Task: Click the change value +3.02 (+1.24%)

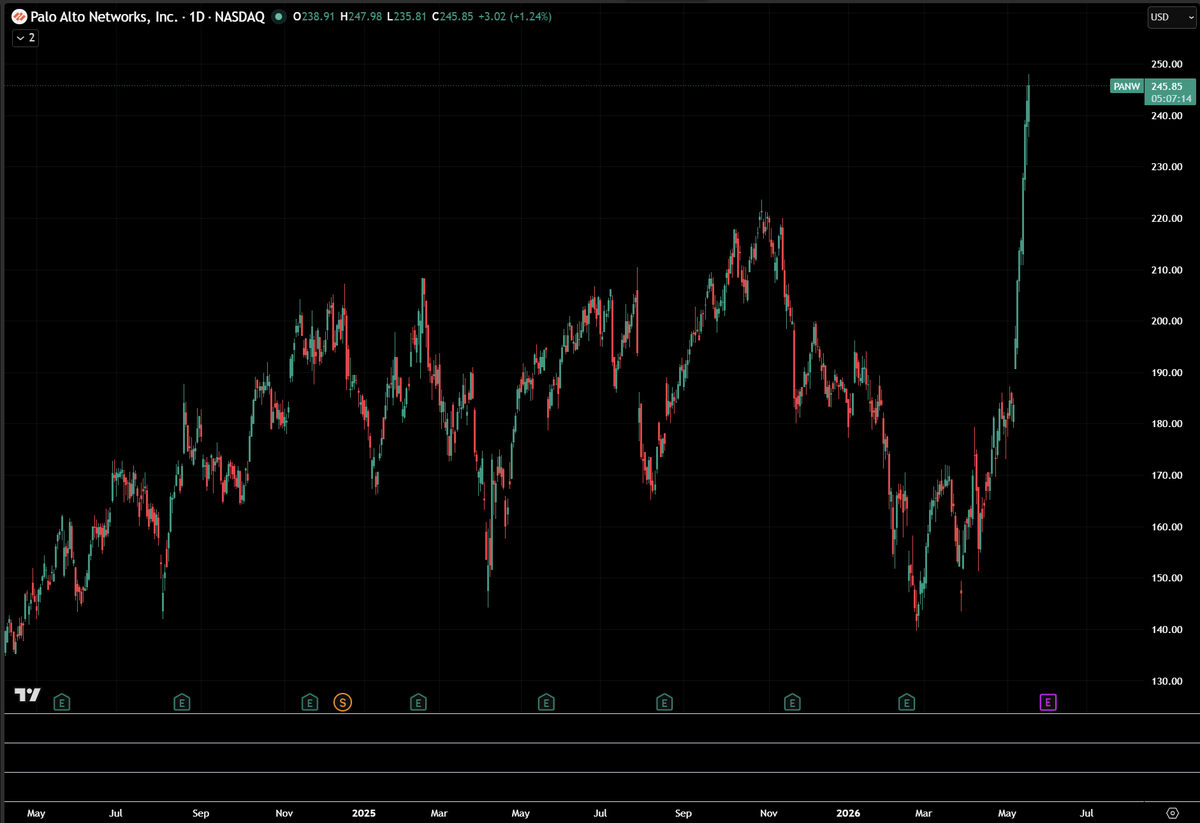Action: pyautogui.click(x=514, y=17)
